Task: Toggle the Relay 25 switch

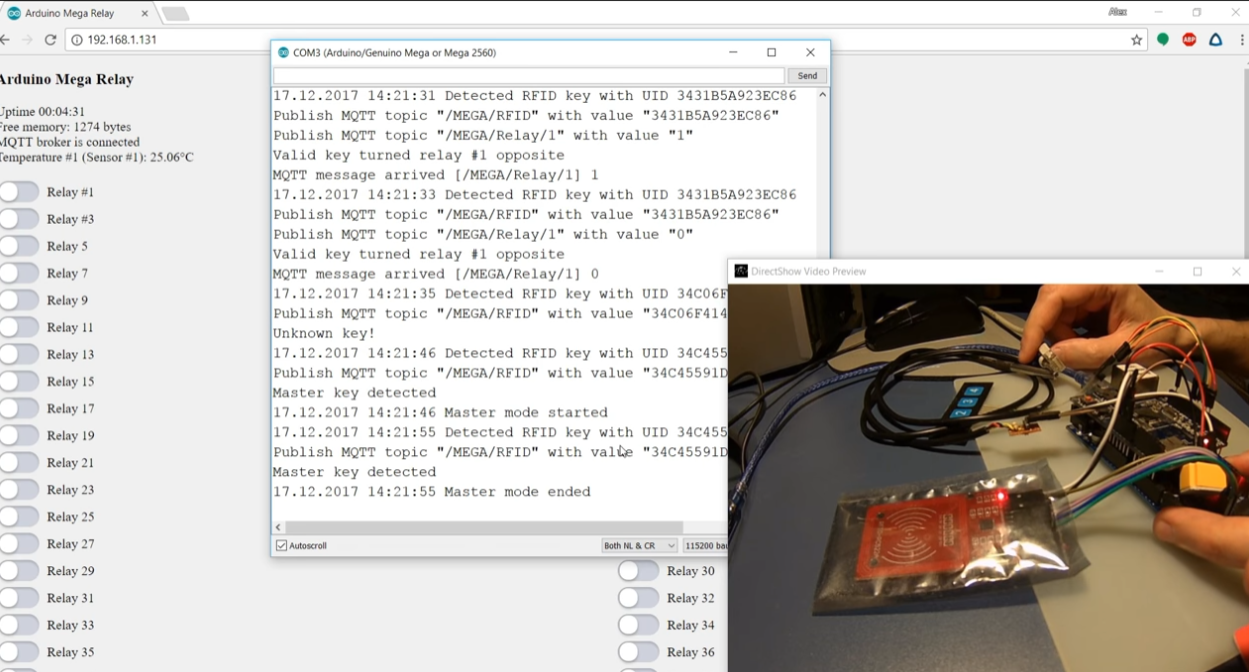Action: pos(19,516)
